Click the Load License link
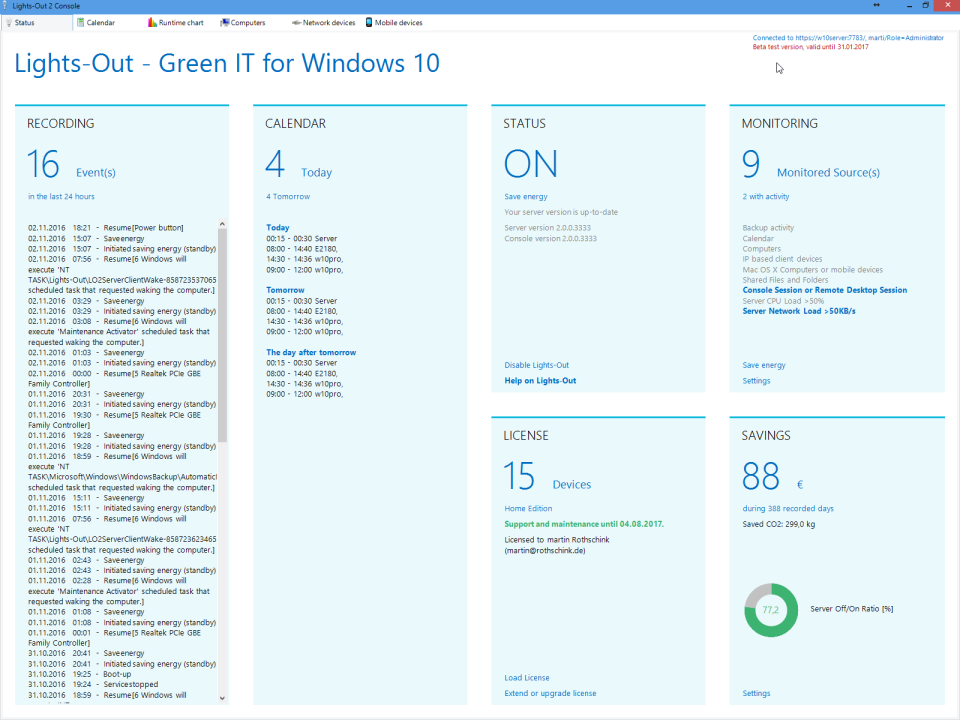 click(x=526, y=678)
